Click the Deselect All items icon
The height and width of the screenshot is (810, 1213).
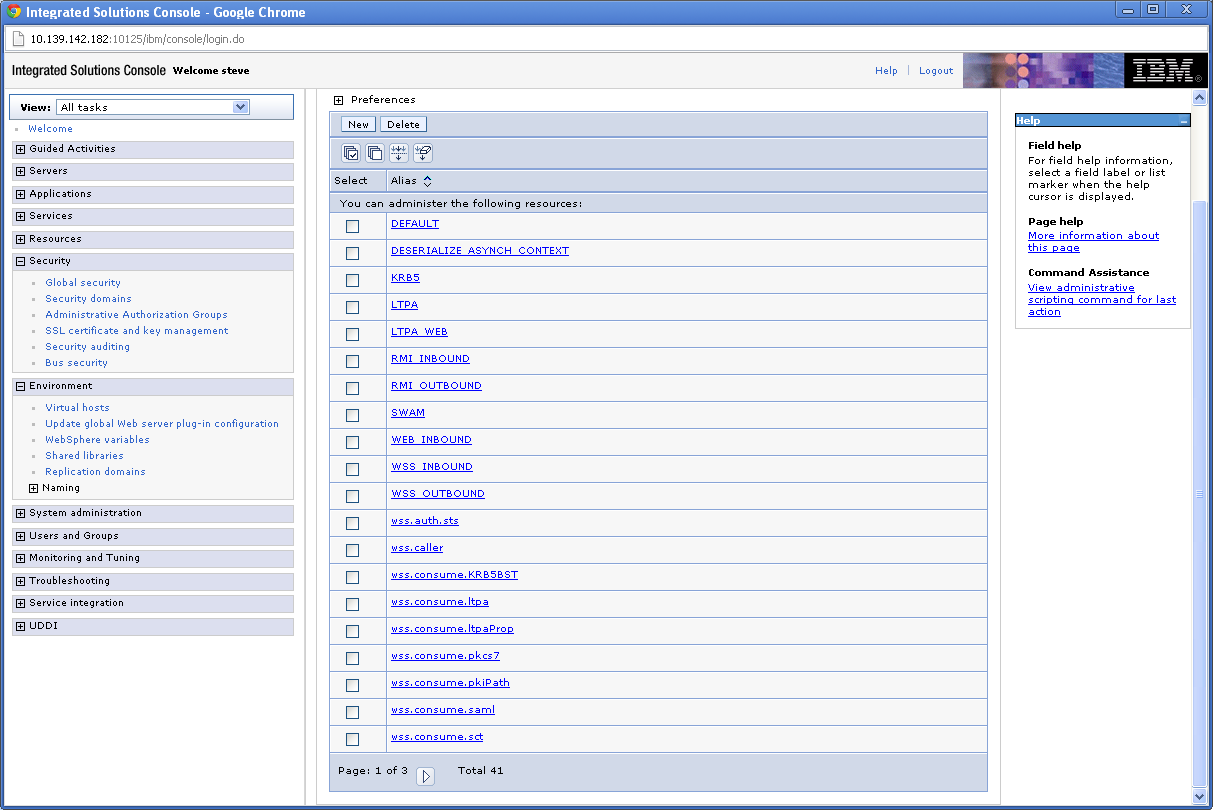pos(375,153)
